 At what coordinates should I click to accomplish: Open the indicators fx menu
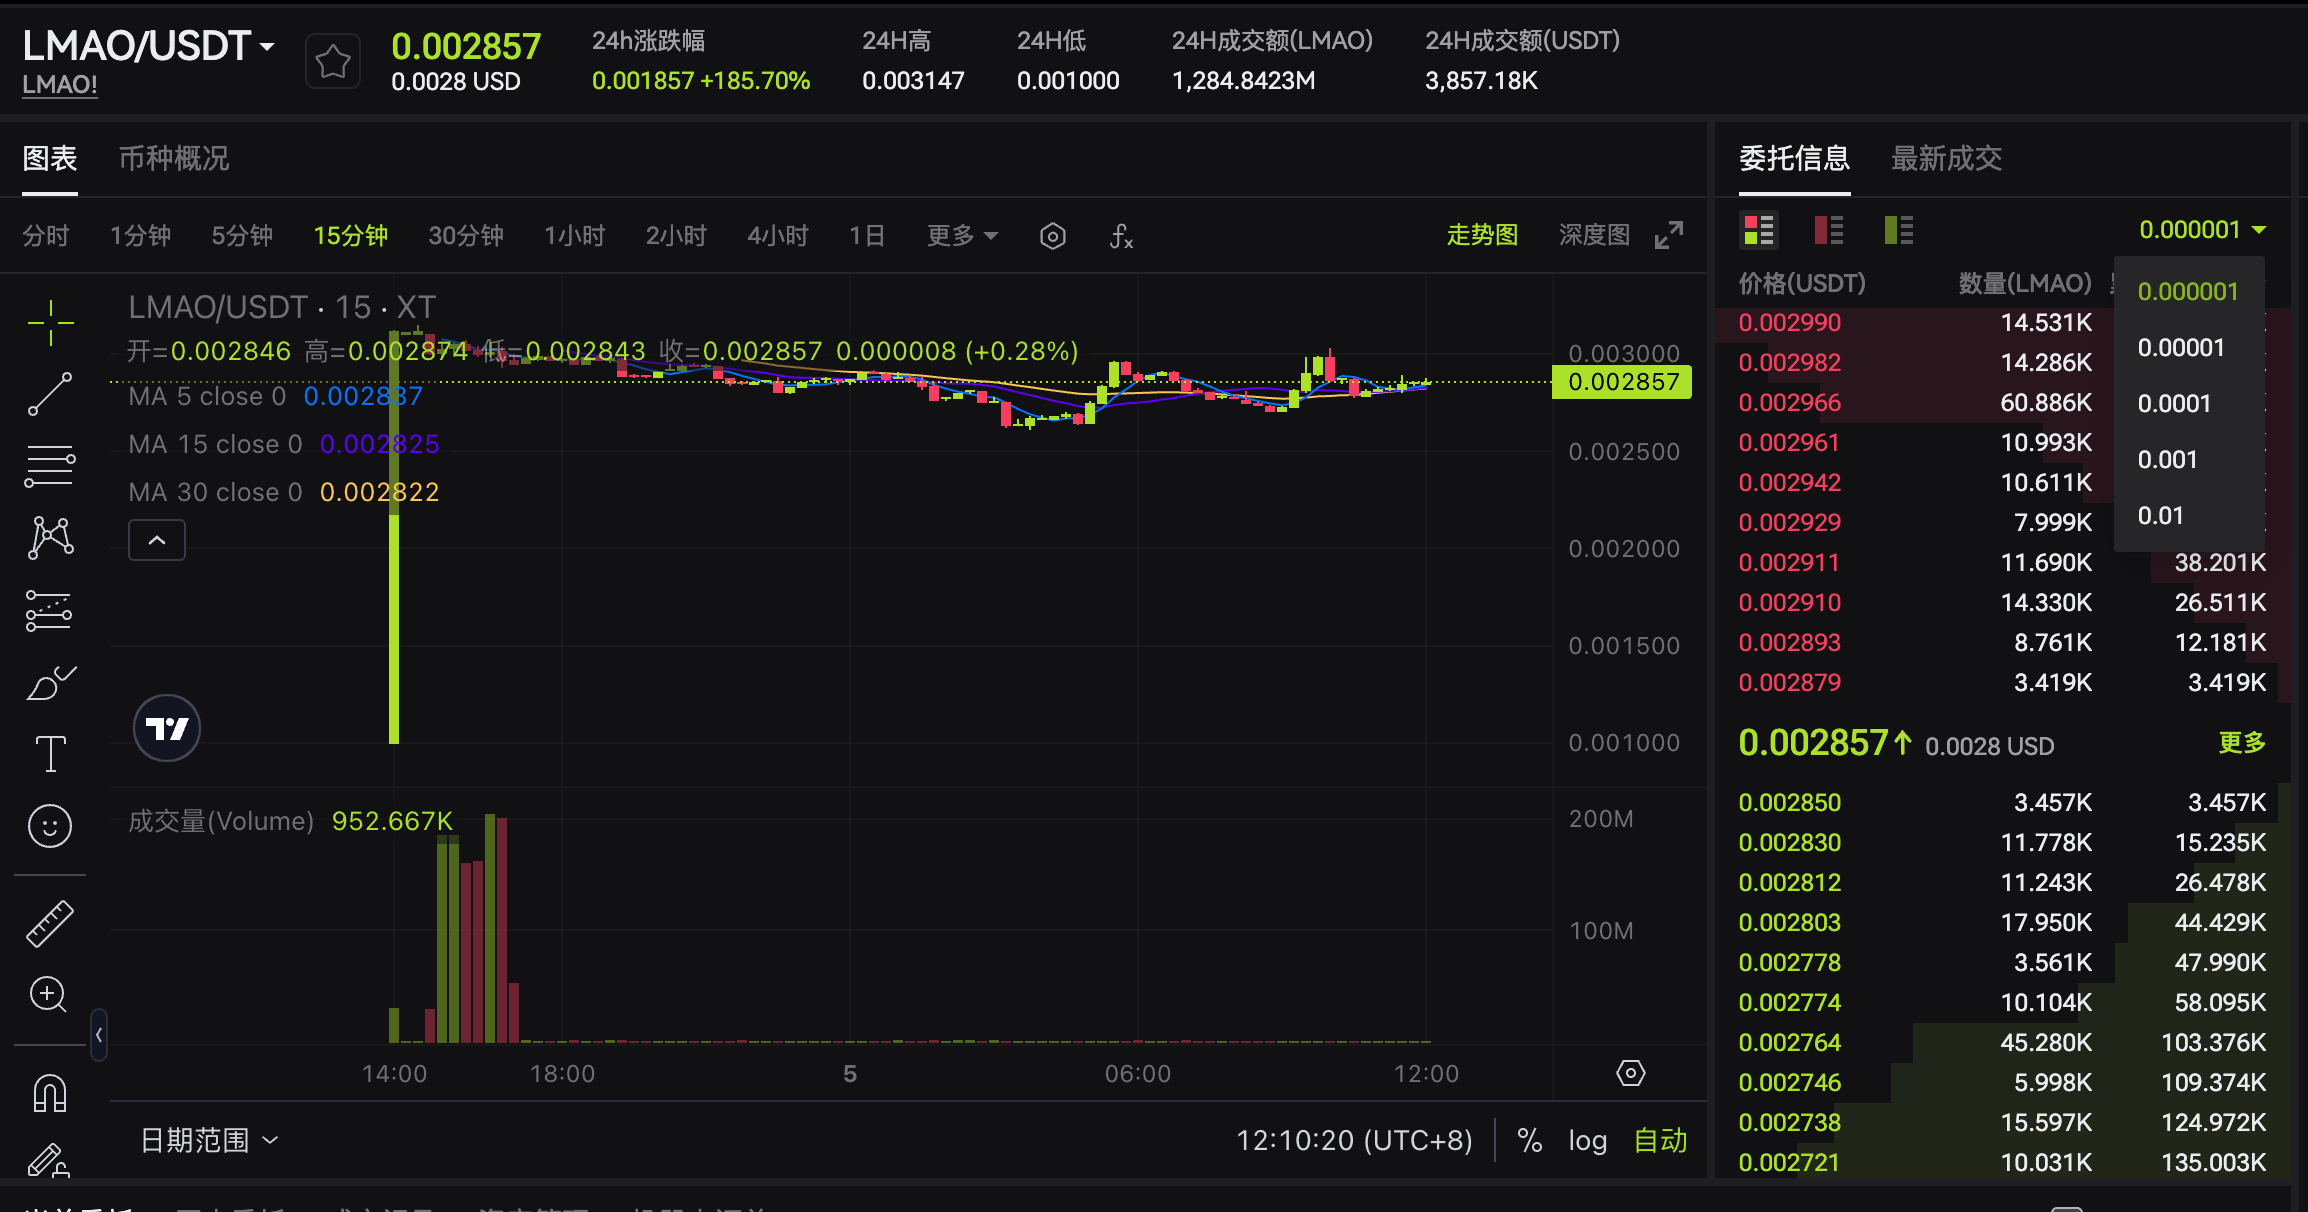click(1121, 236)
